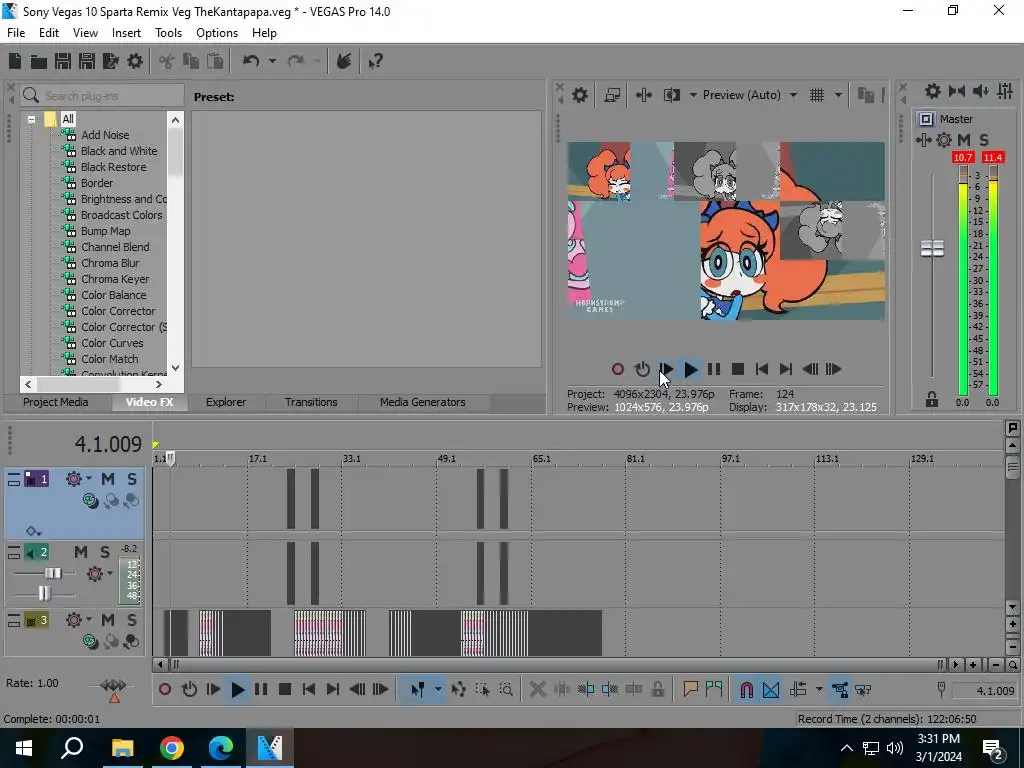
Task: Open track 1 Track FX dropdown arrow
Action: click(x=89, y=479)
